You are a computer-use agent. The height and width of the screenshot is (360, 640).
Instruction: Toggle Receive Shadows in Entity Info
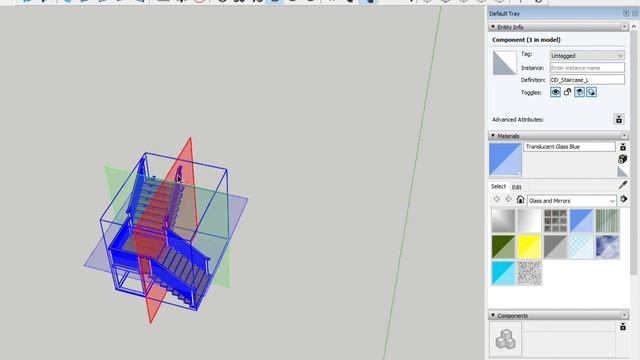(x=580, y=92)
